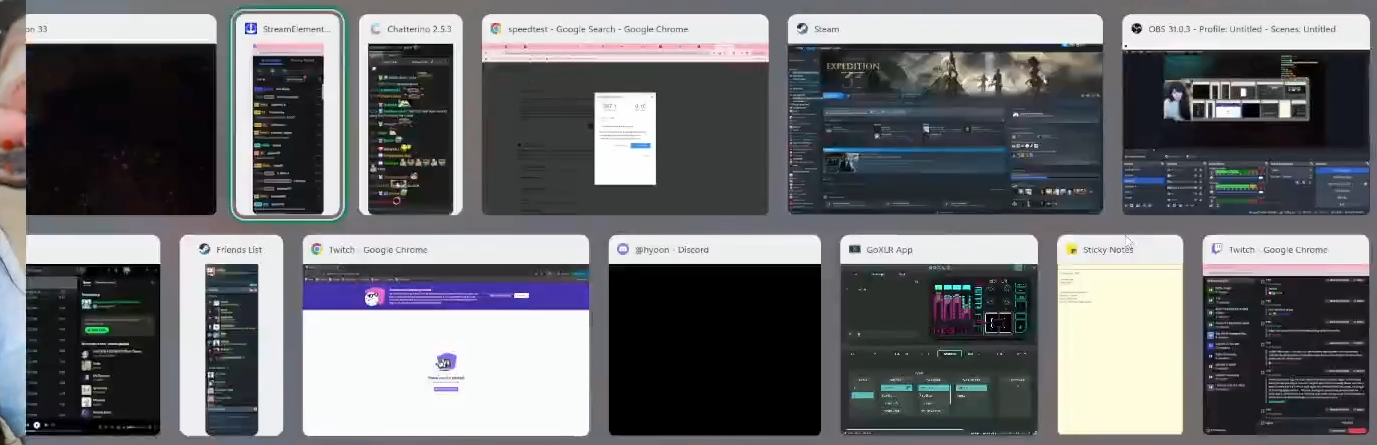The image size is (1377, 445).
Task: Select the yellow Sticky Notes preview
Action: [1120, 349]
